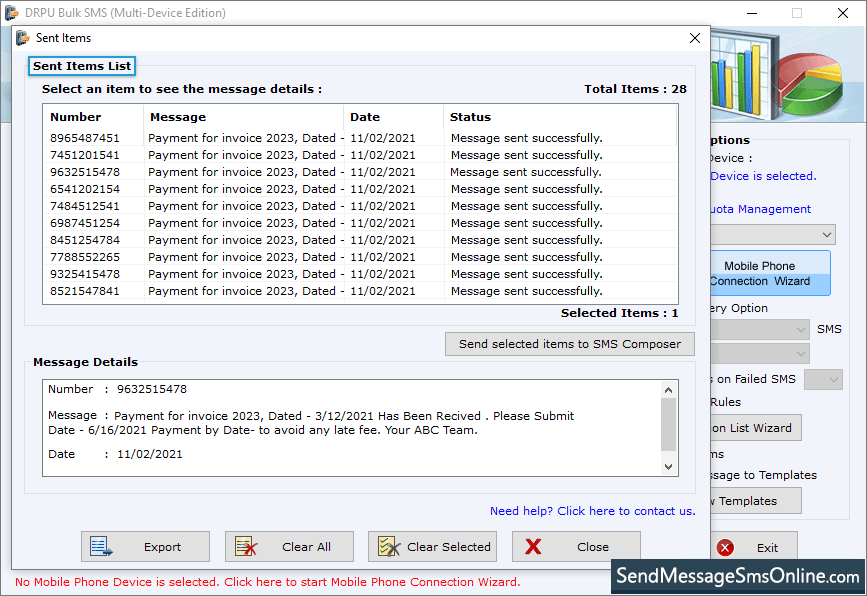Close the DRPU Bulk SMS main window
Image resolution: width=867 pixels, height=596 pixels.
pyautogui.click(x=842, y=13)
